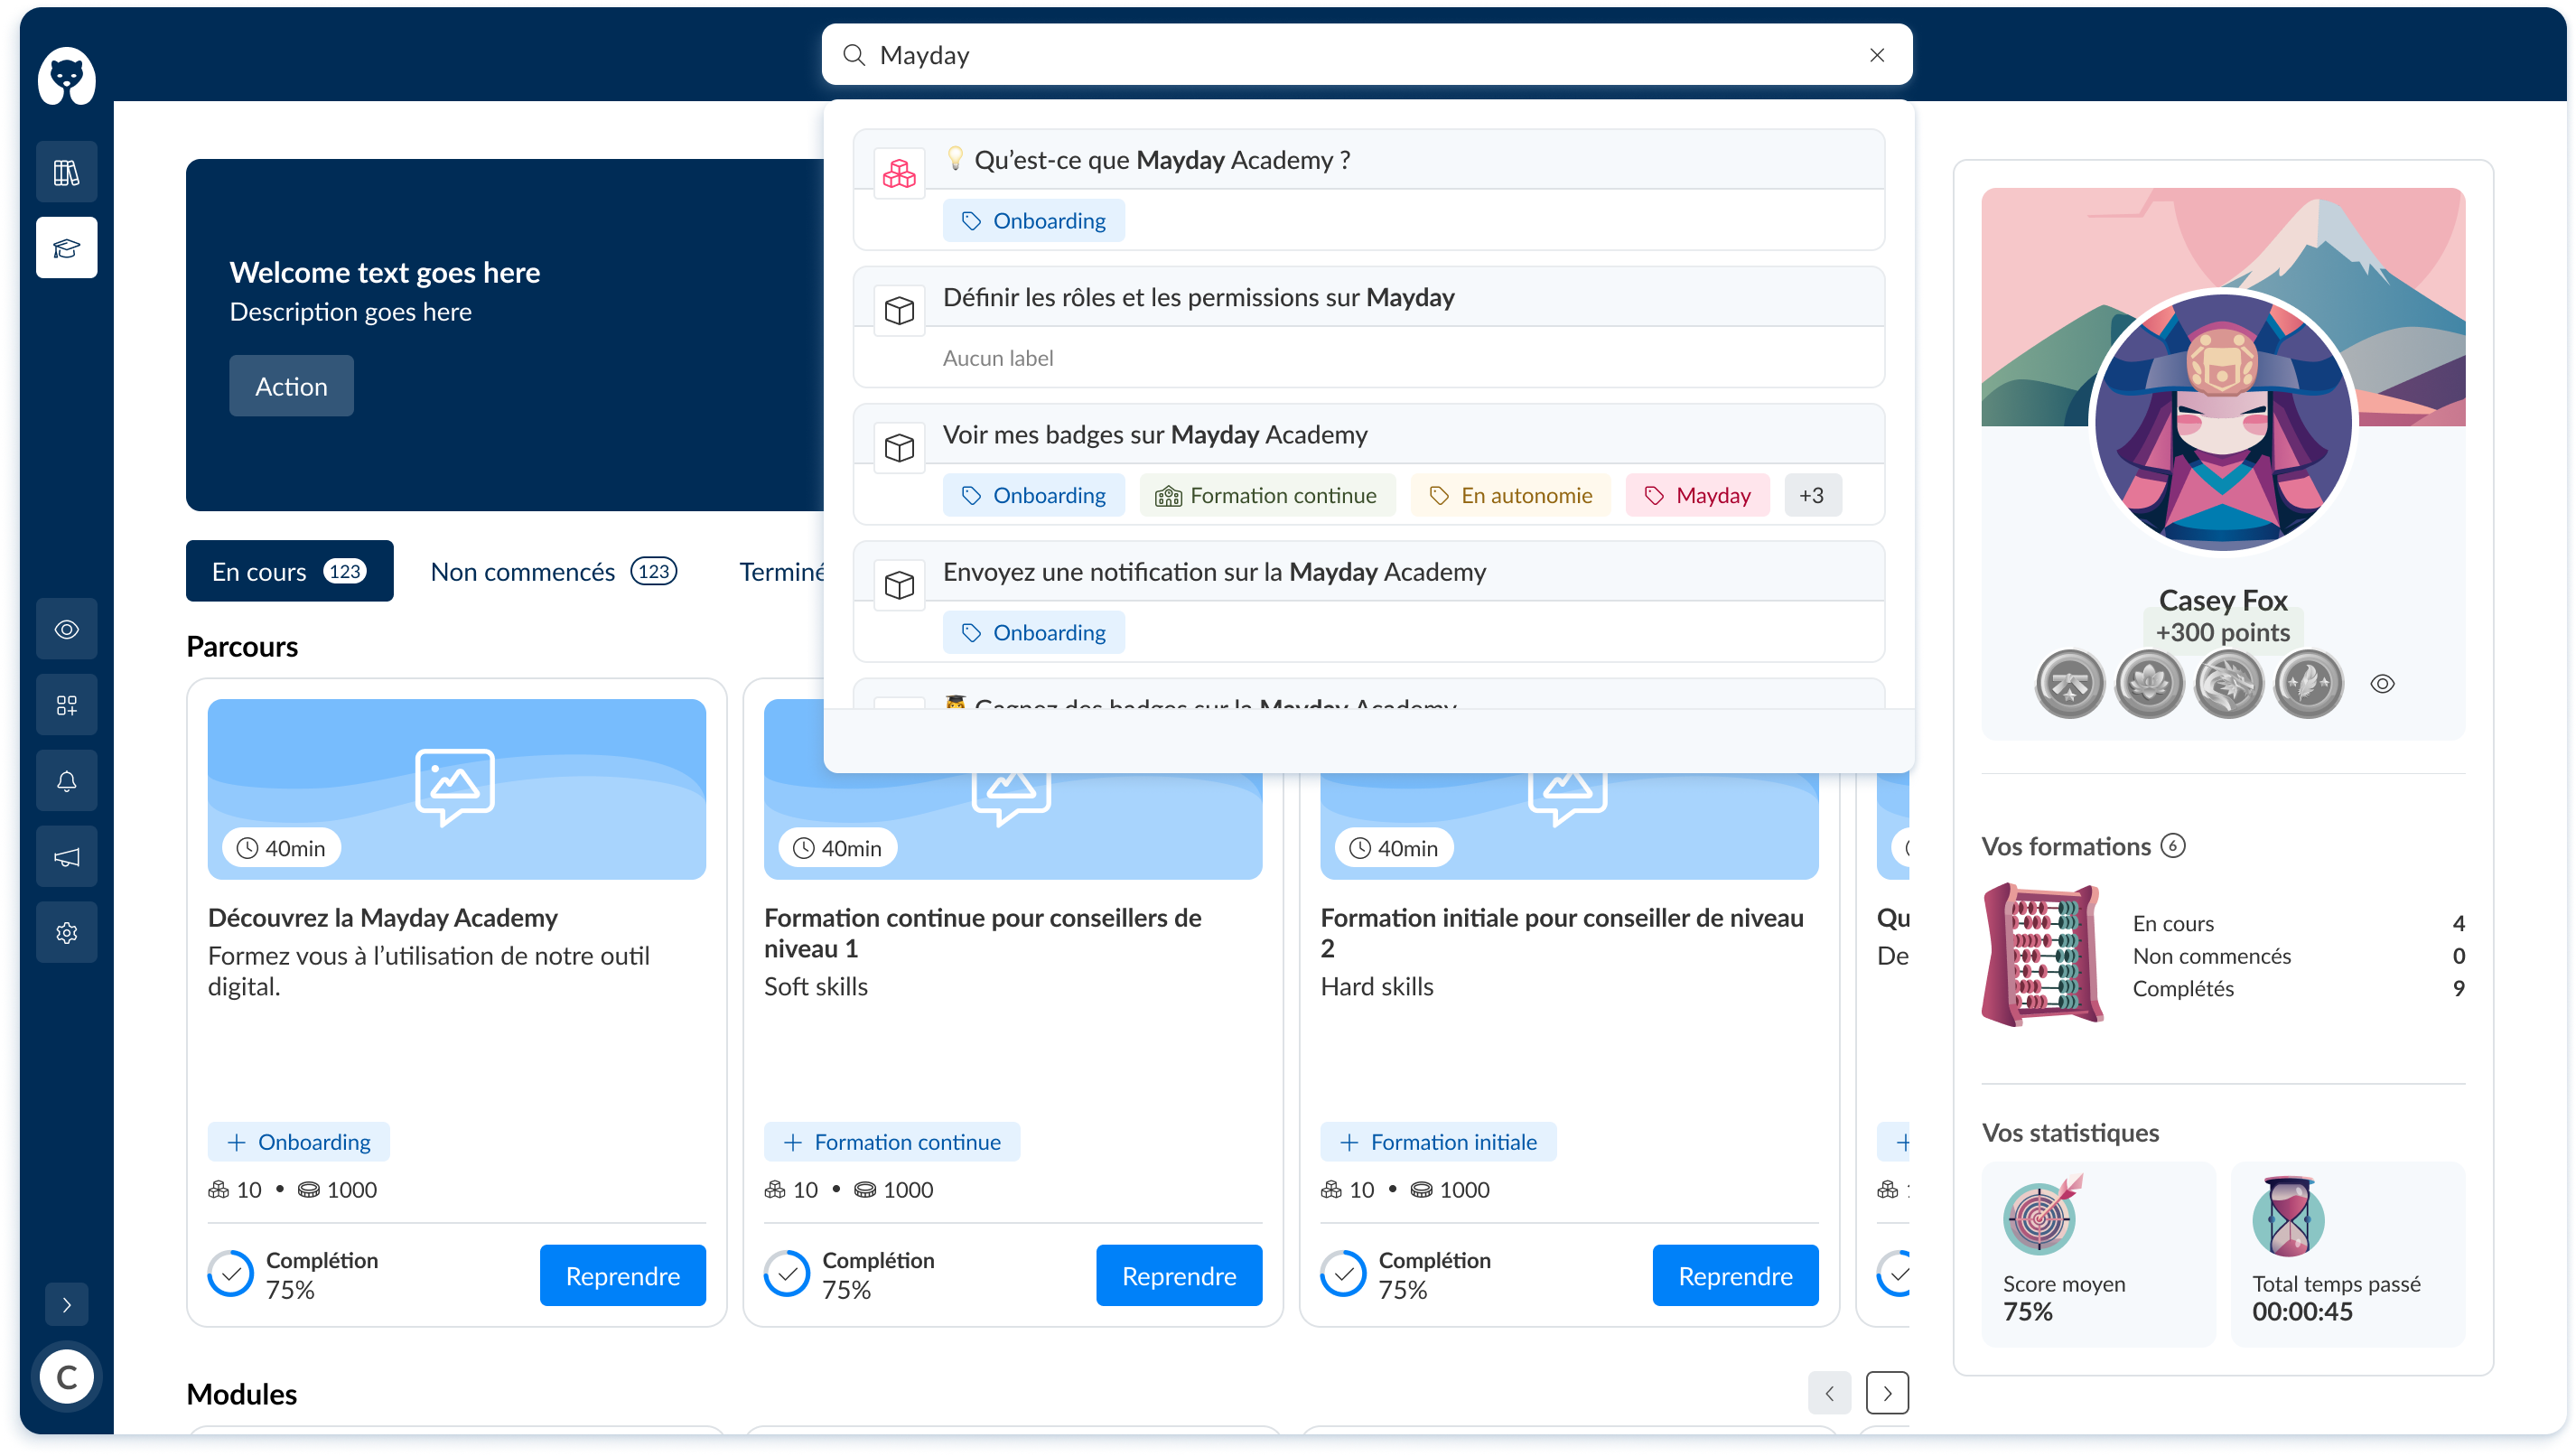Viewport: 2576px width, 1456px height.
Task: Click the Action button in welcome banner
Action: 291,386
